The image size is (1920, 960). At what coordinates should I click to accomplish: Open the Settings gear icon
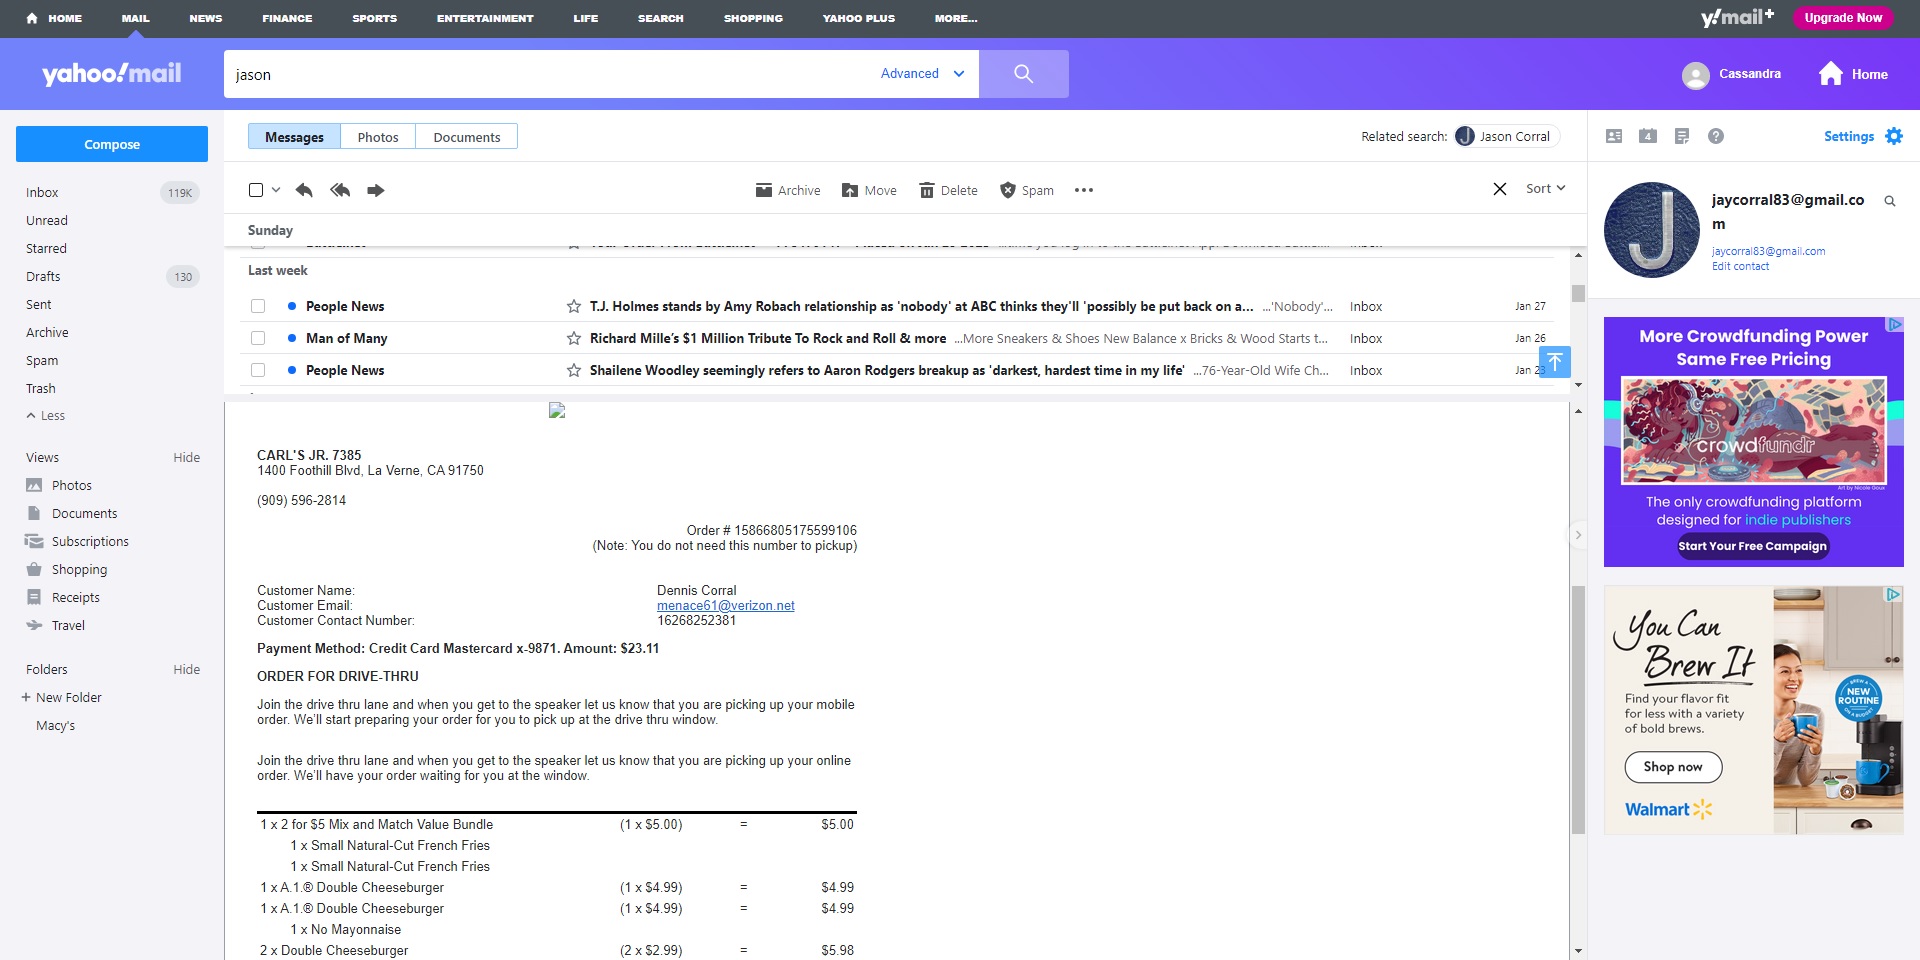[1895, 136]
